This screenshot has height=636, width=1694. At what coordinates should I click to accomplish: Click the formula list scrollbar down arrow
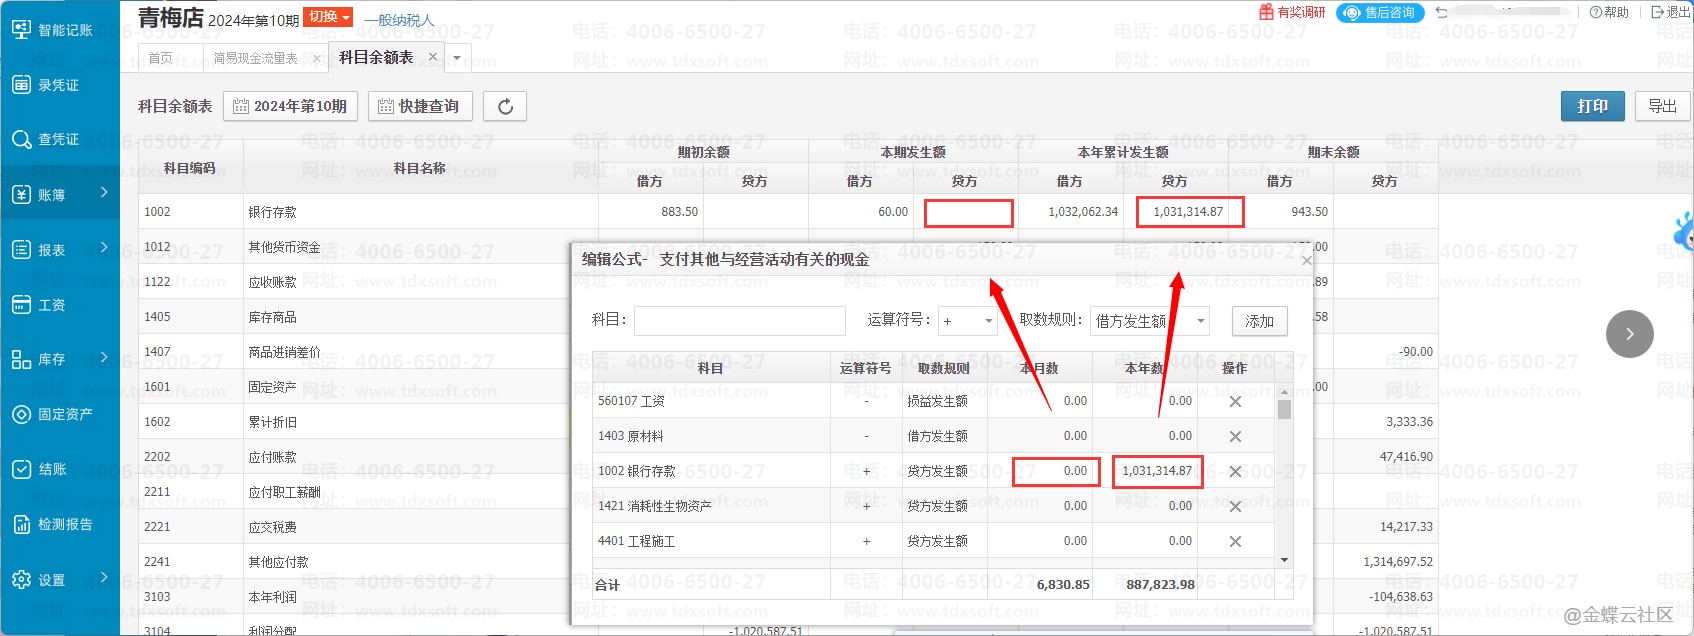tap(1284, 560)
